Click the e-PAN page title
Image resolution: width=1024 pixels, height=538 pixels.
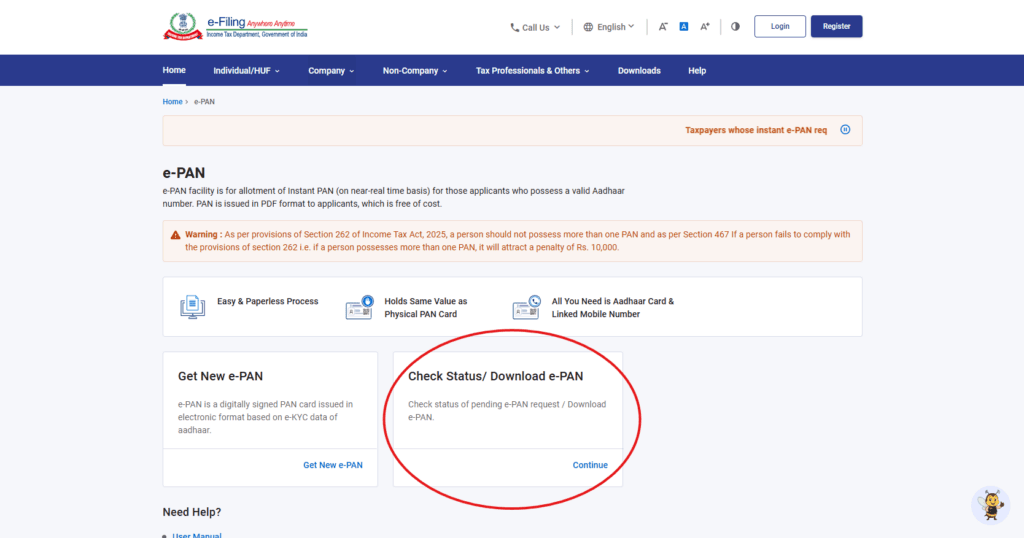tap(184, 173)
